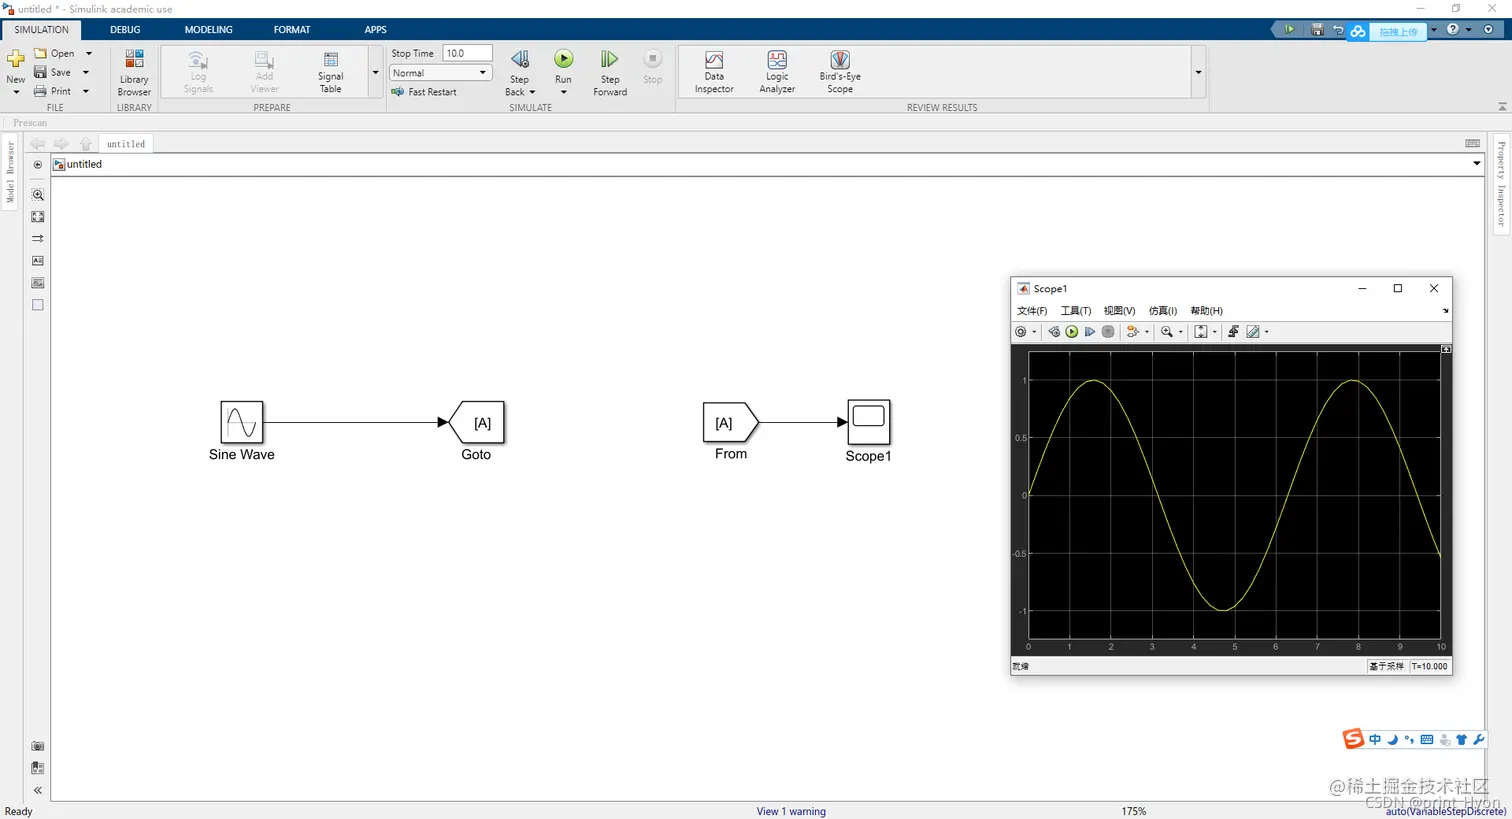Click the Annotation text icon in the palette
Screen dimensions: 1512x819
(38, 261)
